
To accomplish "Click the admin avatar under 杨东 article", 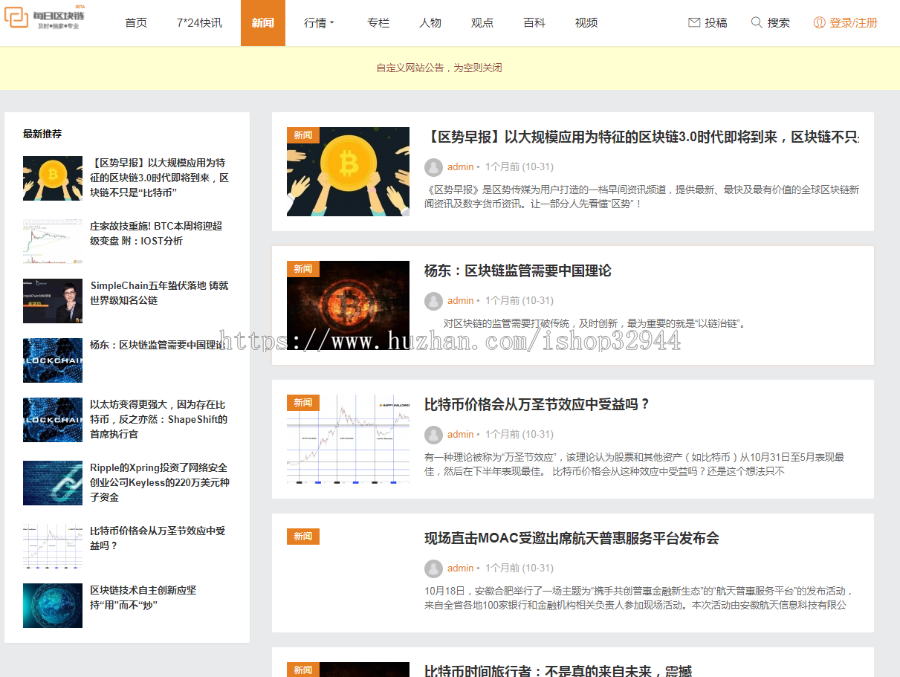I will [x=433, y=301].
